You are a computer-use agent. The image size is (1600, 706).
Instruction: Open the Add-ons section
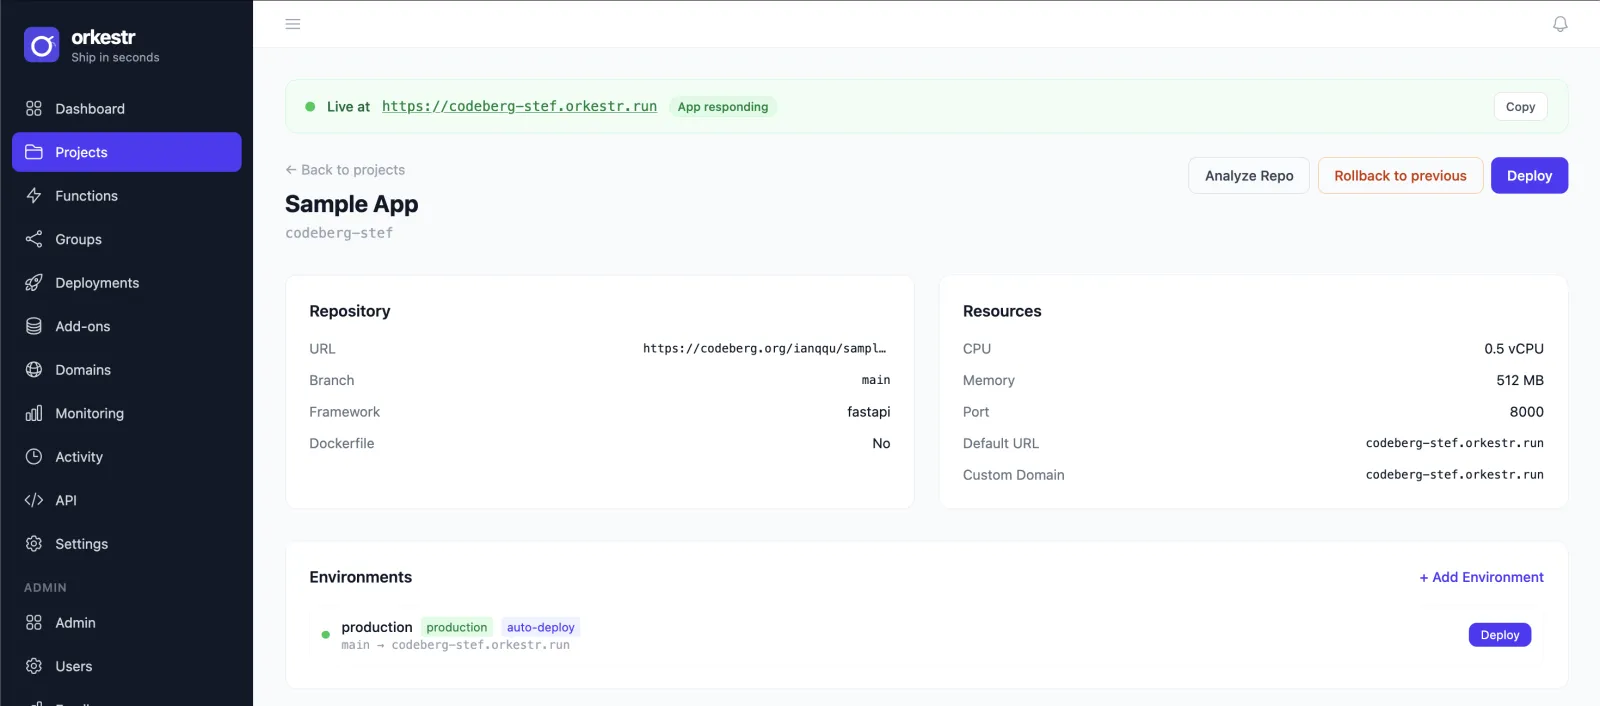click(127, 326)
